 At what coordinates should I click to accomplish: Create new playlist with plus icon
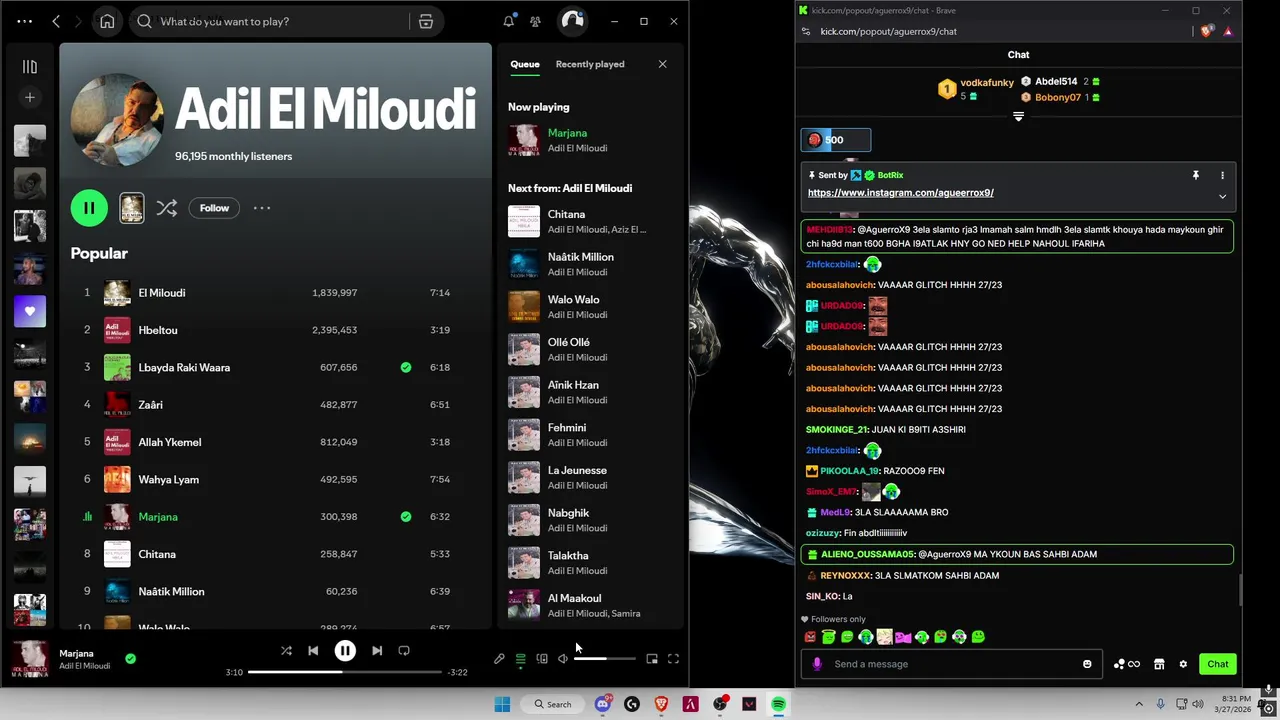tap(30, 97)
